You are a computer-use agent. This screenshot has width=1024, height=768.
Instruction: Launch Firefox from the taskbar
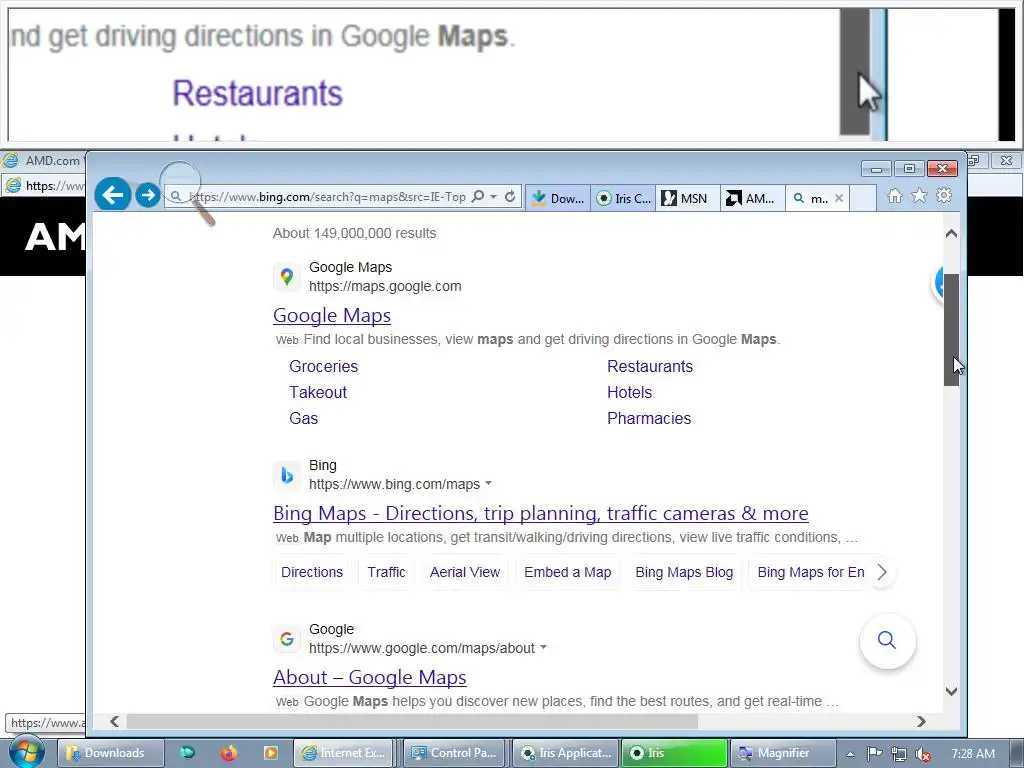(229, 753)
